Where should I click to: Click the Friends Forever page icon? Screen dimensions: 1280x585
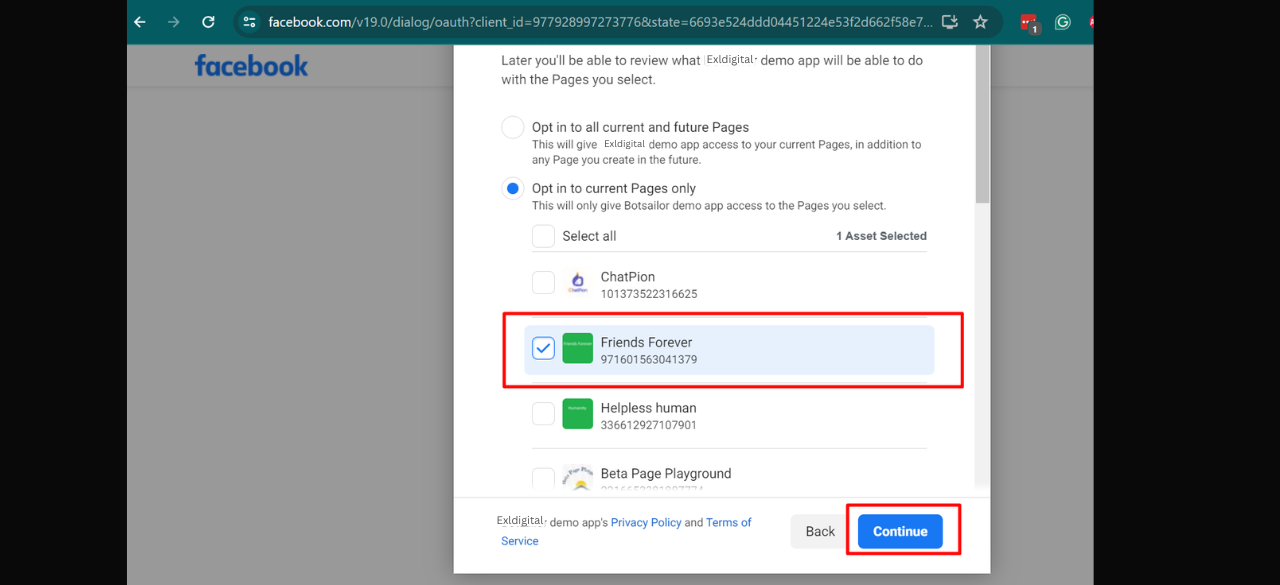click(578, 348)
